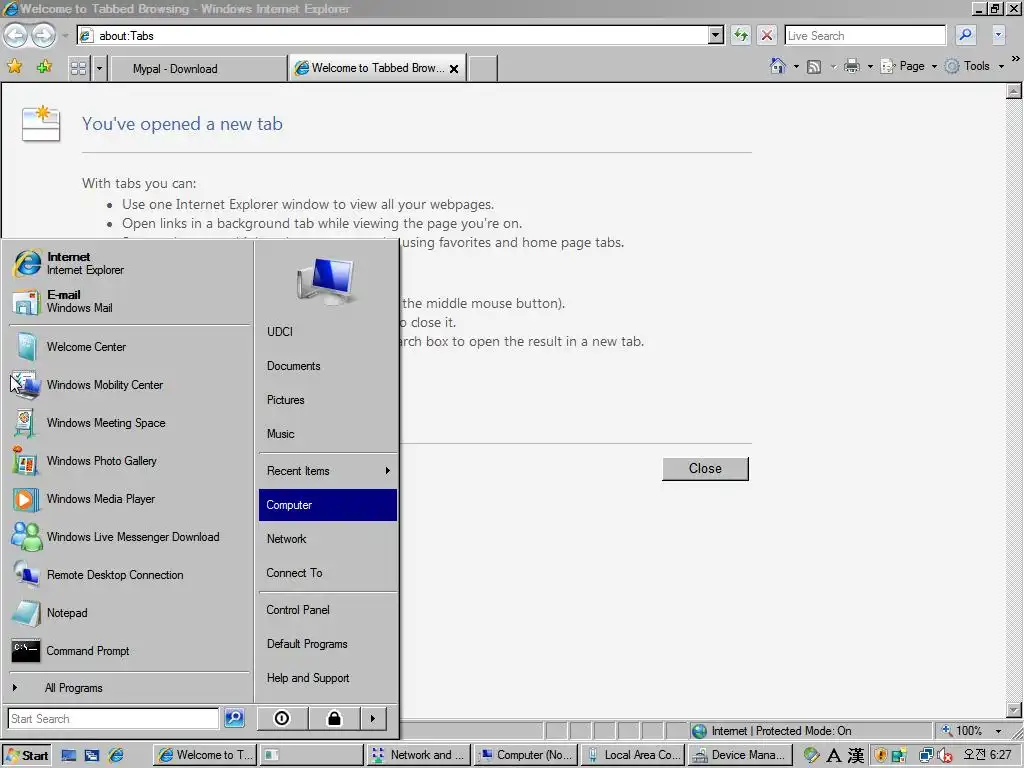Click the Start button on taskbar
This screenshot has width=1024, height=768.
(26, 755)
